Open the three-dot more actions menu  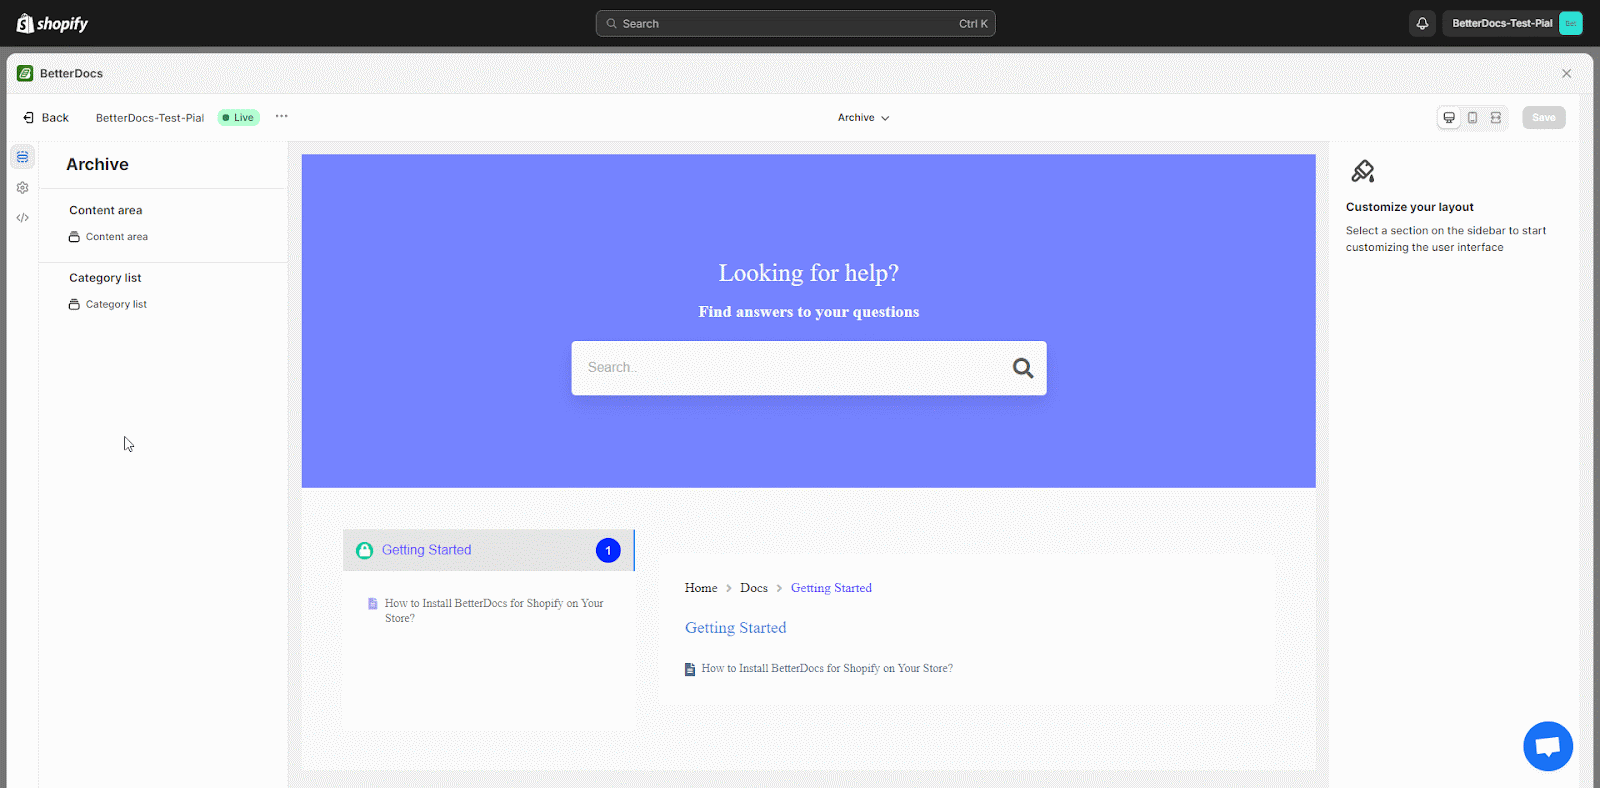tap(282, 117)
